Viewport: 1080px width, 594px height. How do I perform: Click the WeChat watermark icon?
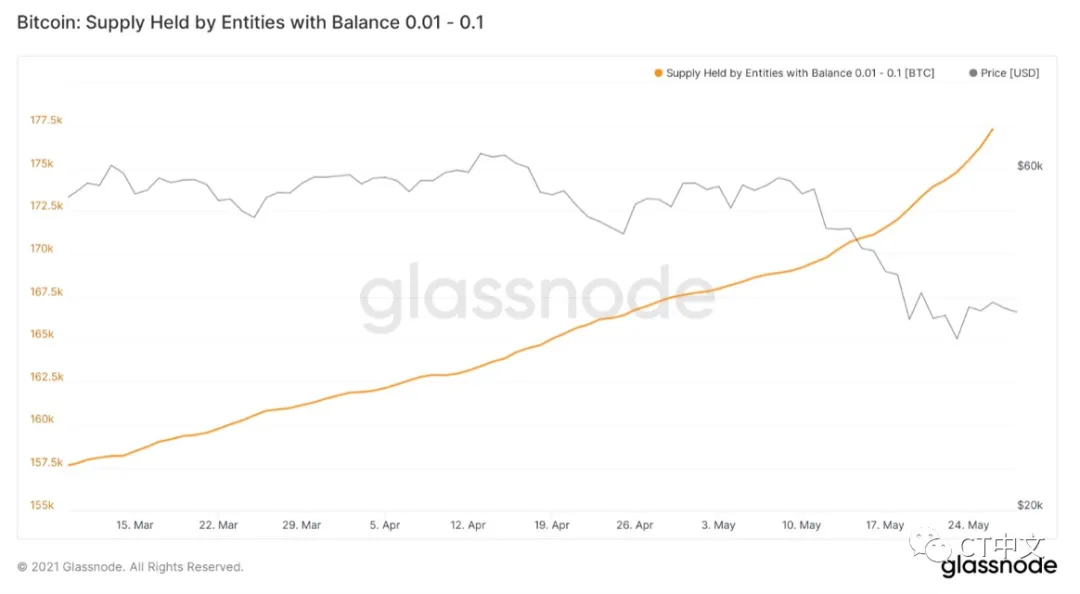[937, 547]
